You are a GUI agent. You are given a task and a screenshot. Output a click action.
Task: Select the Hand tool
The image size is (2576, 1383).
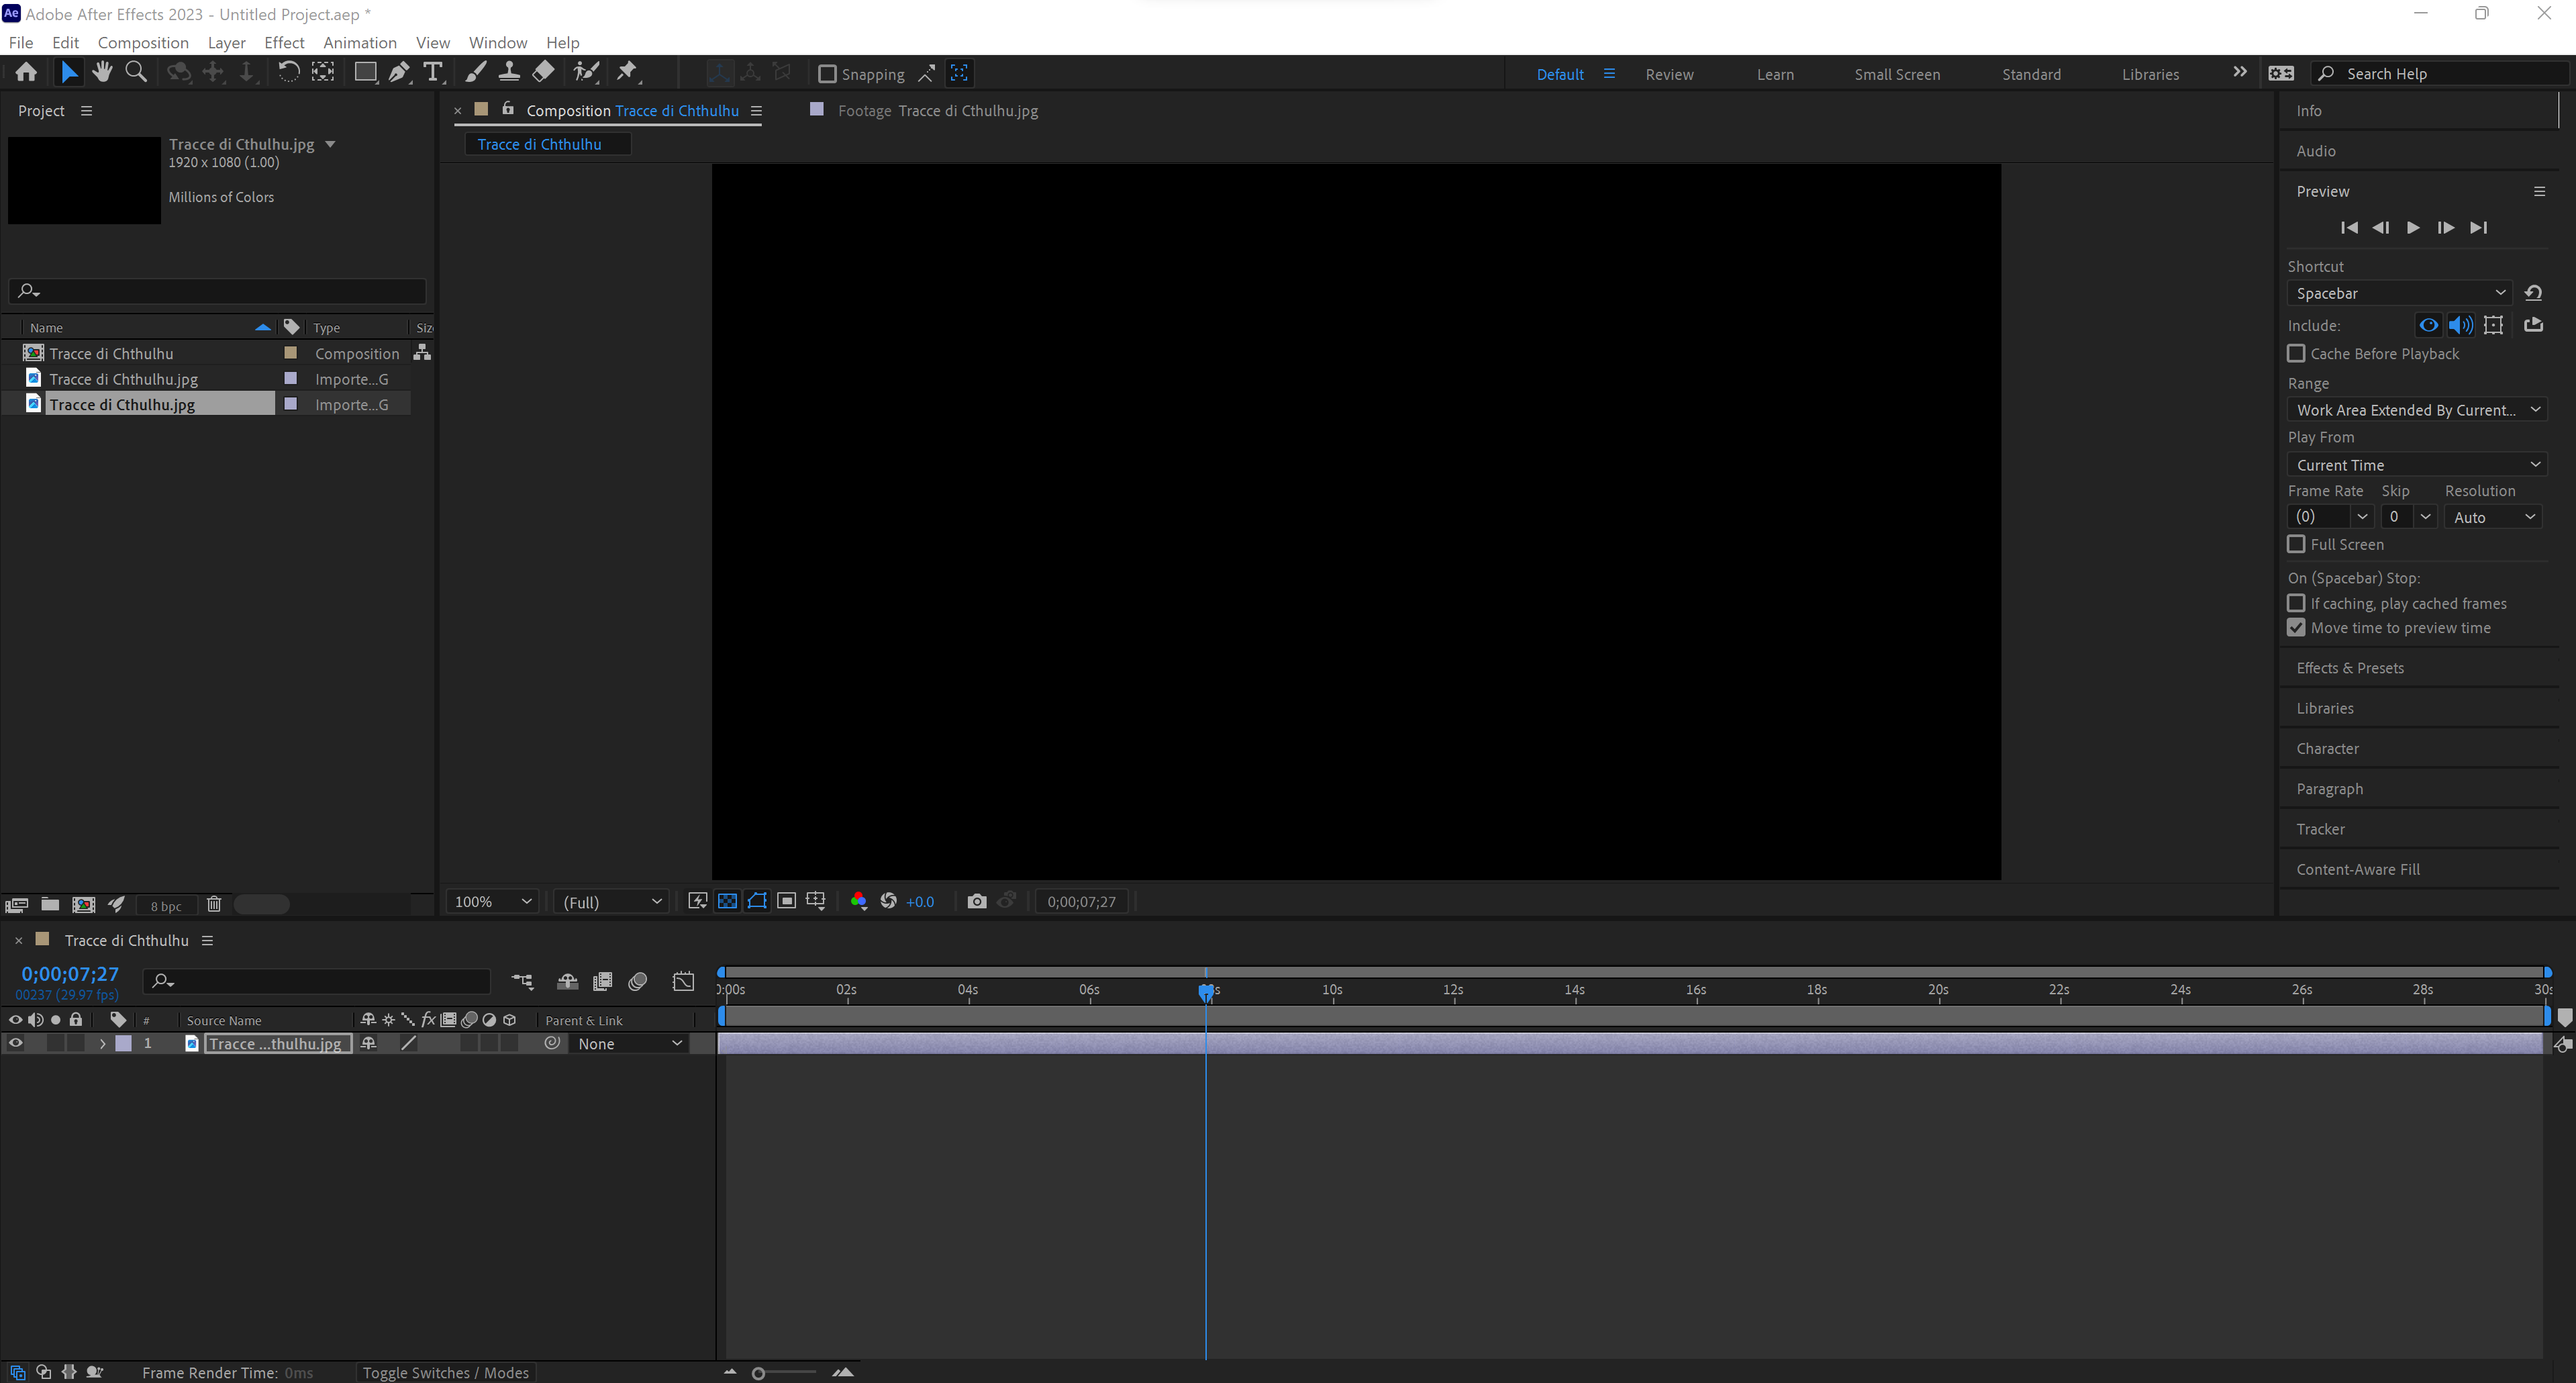102,72
